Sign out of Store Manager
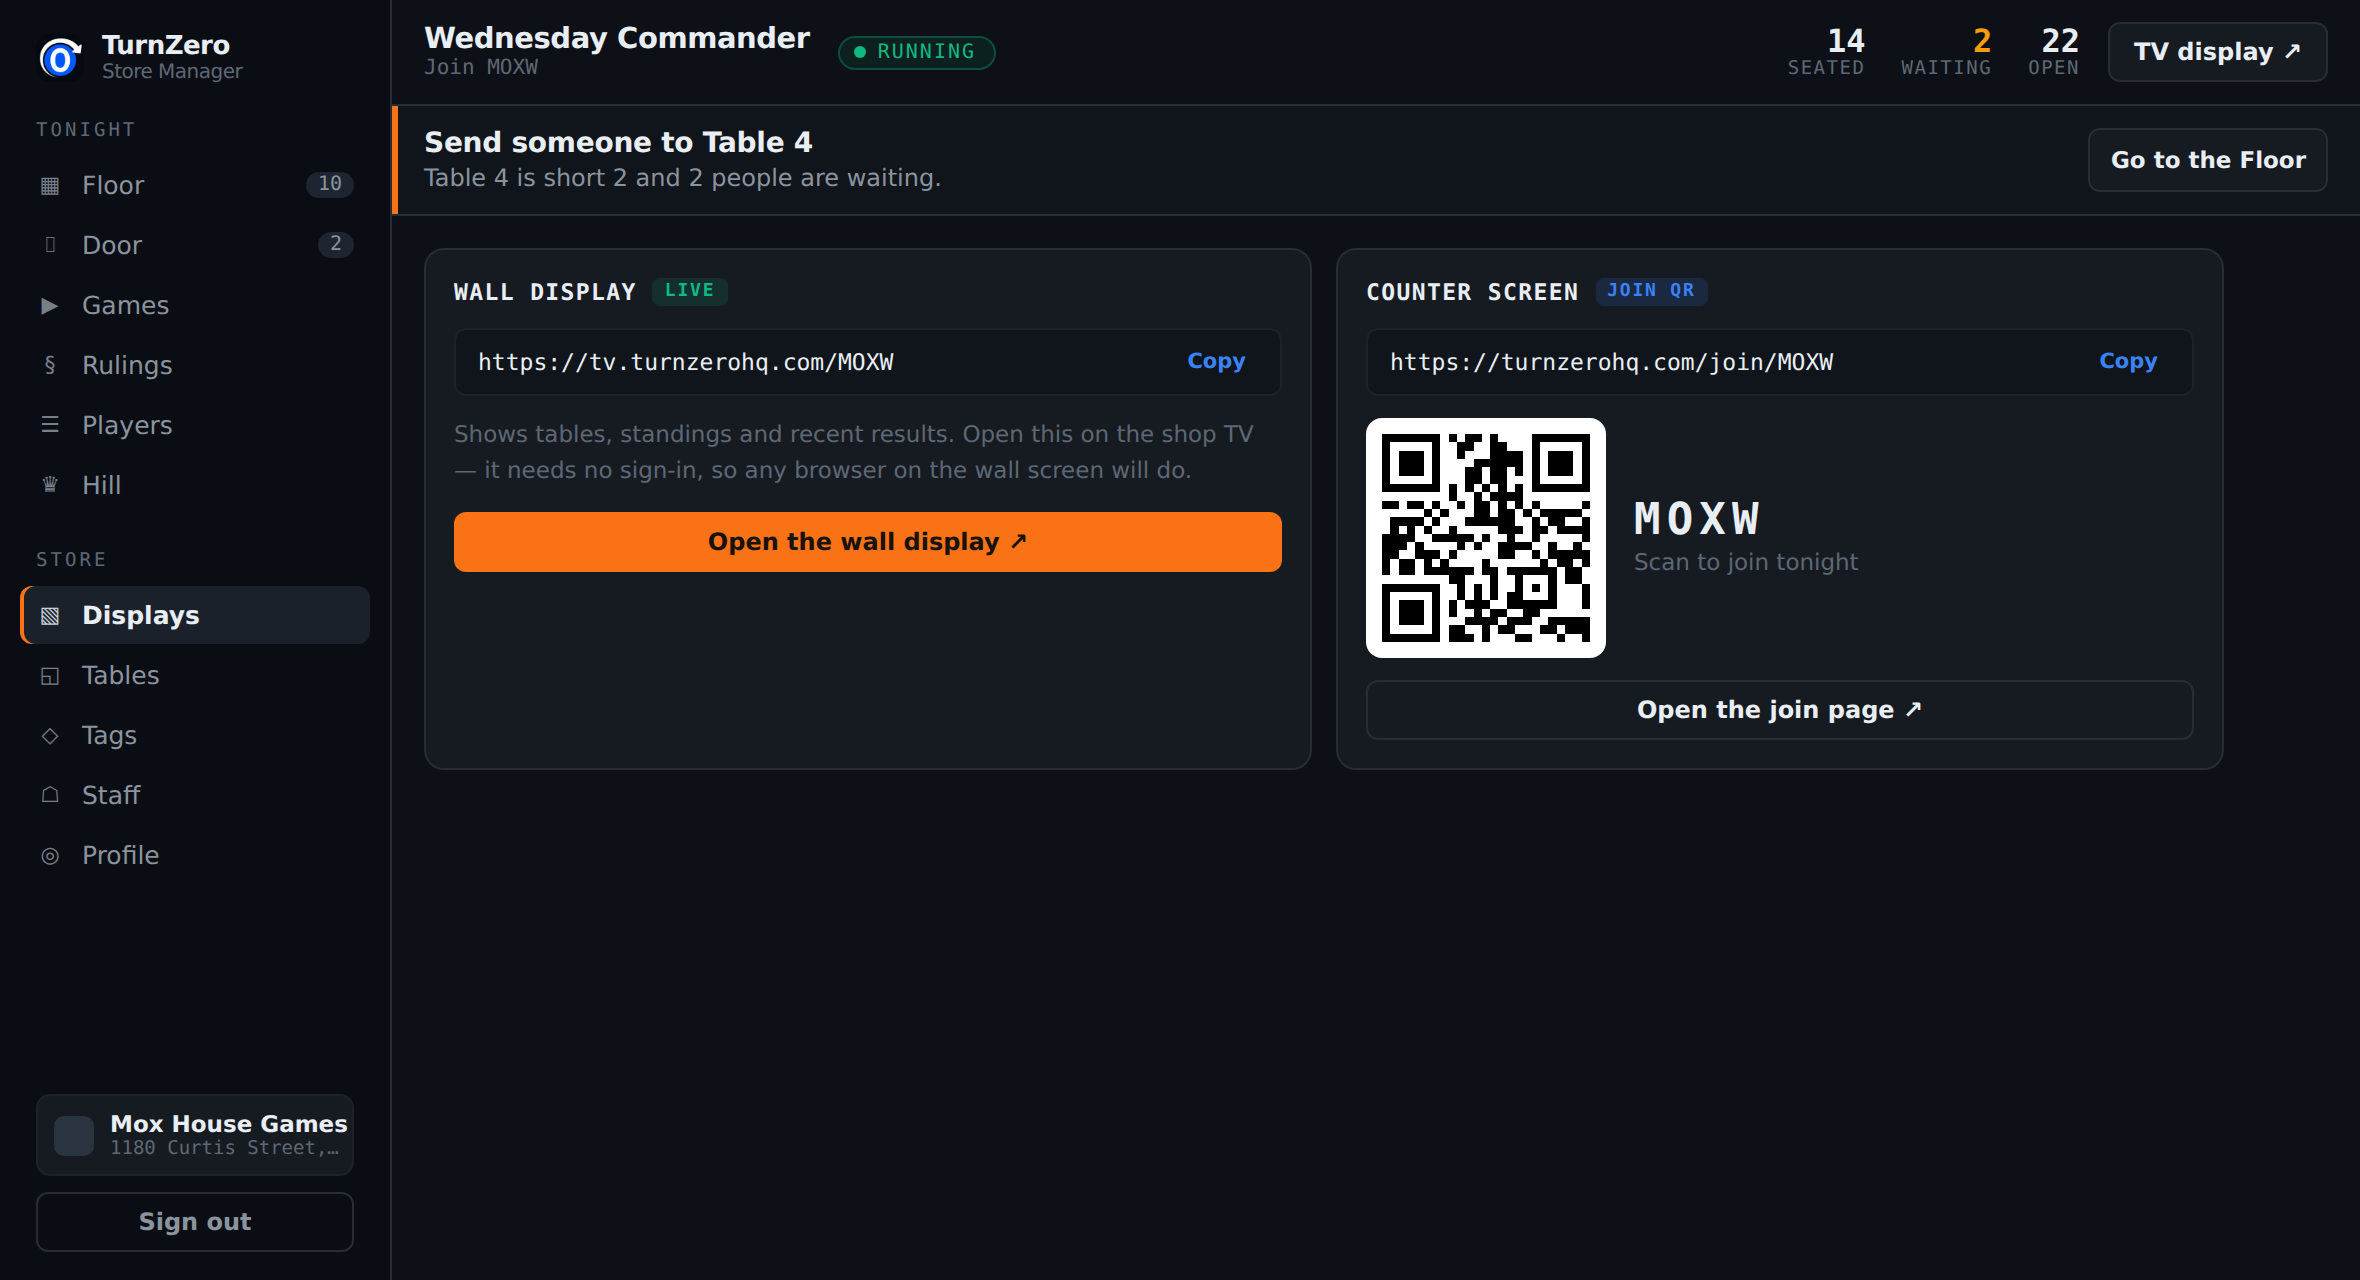This screenshot has width=2360, height=1280. [195, 1222]
